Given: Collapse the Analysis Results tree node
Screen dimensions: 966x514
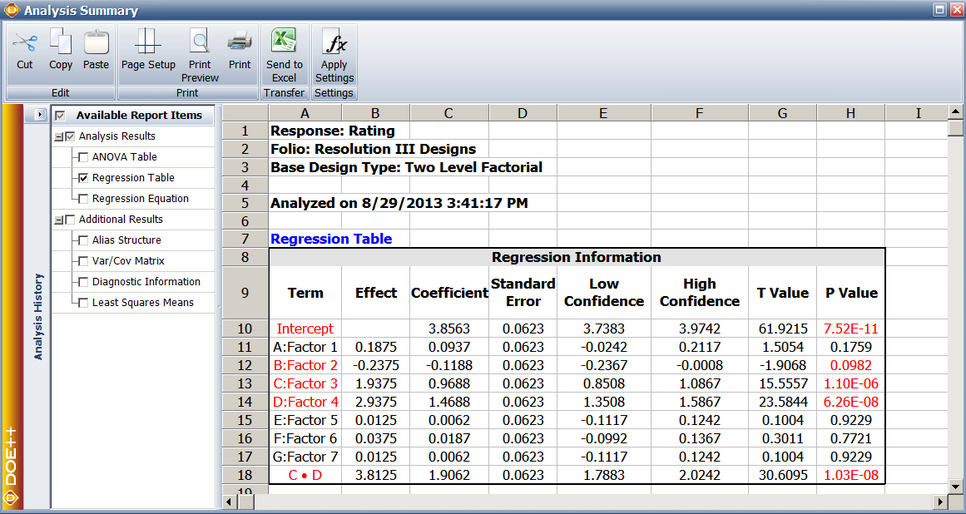Looking at the screenshot, I should point(58,136).
